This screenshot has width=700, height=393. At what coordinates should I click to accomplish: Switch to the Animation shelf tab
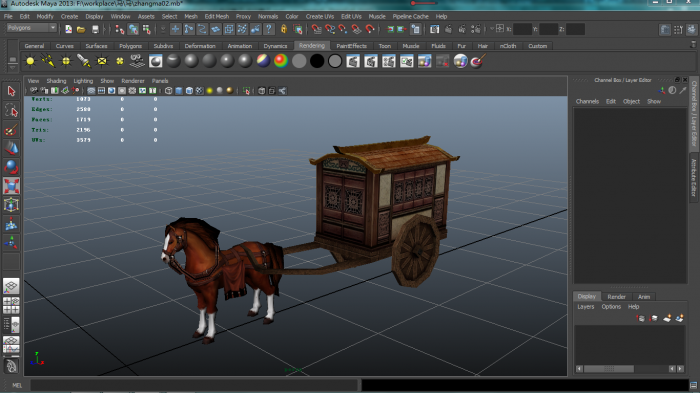[240, 46]
